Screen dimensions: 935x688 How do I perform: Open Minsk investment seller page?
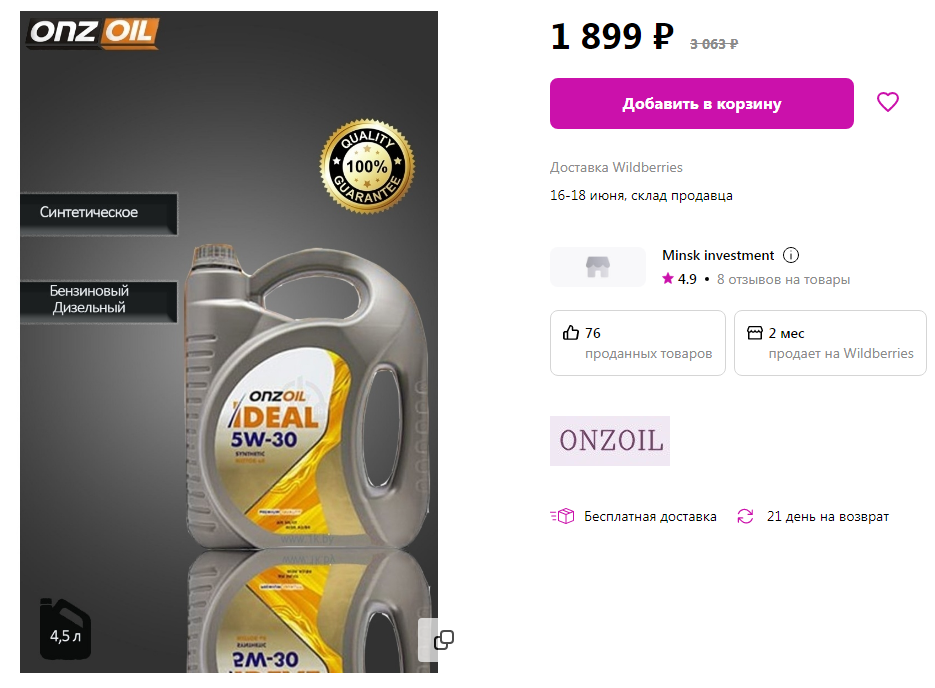pos(718,255)
